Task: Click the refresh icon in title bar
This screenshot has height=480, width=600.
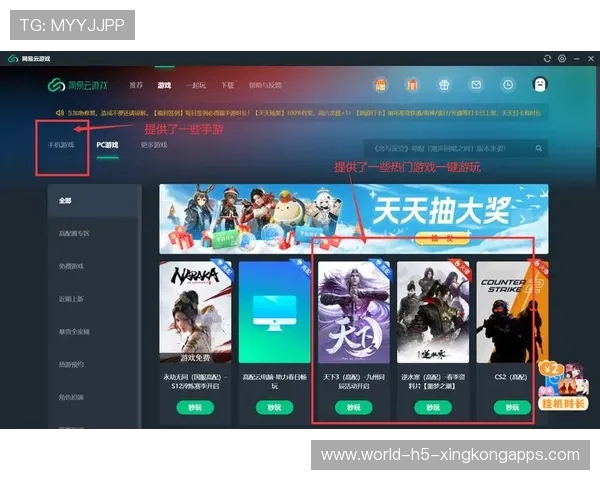Action: (x=547, y=58)
